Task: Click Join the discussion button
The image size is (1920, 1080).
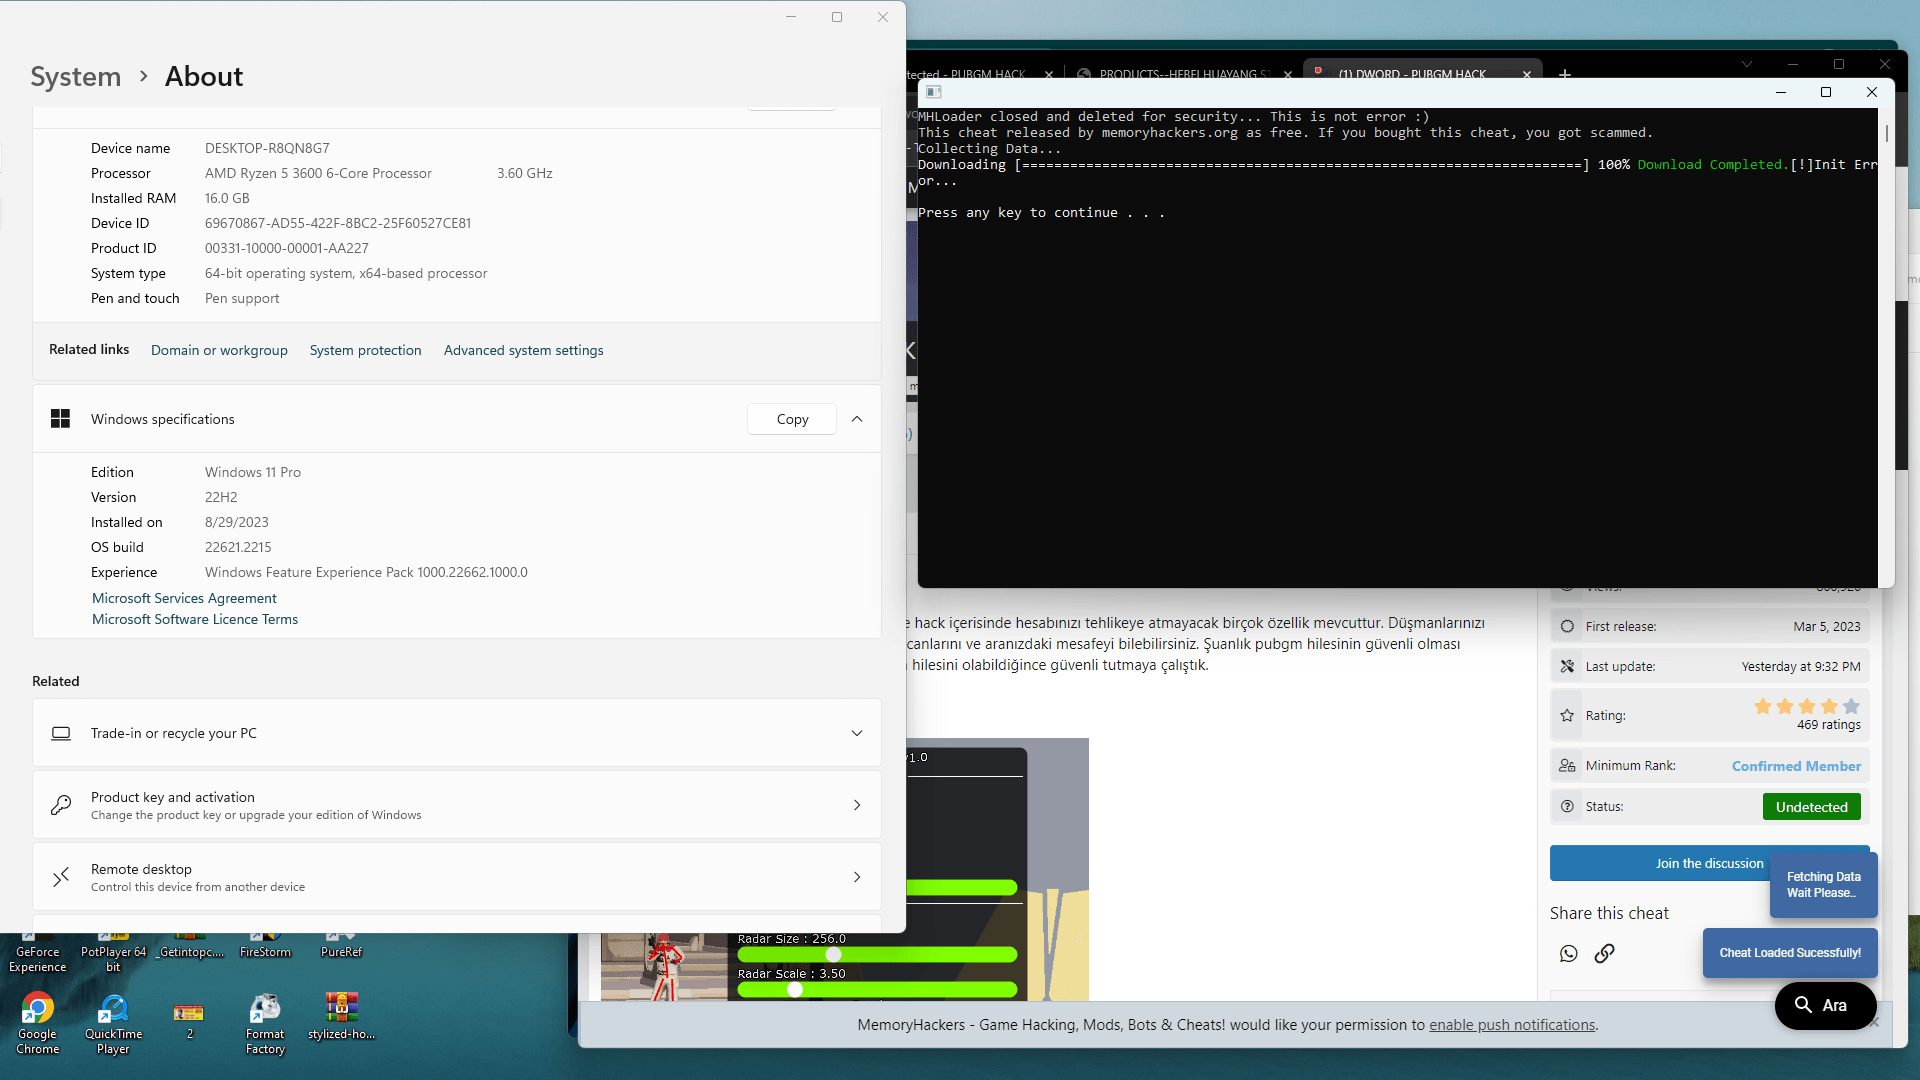Action: (1709, 863)
